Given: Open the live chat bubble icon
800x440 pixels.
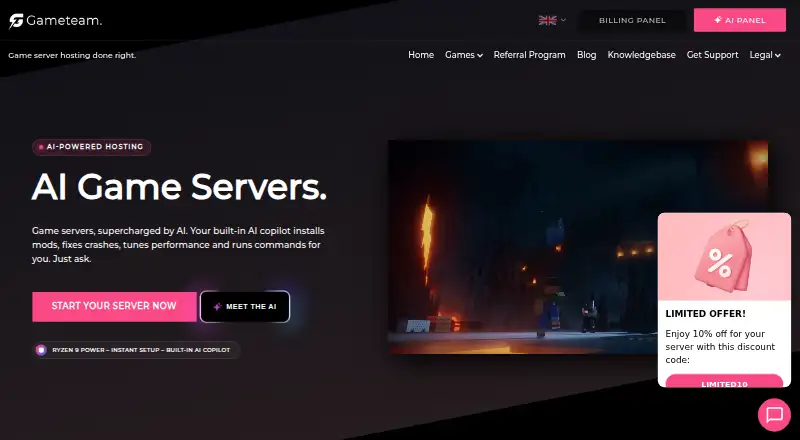Looking at the screenshot, I should (x=774, y=414).
